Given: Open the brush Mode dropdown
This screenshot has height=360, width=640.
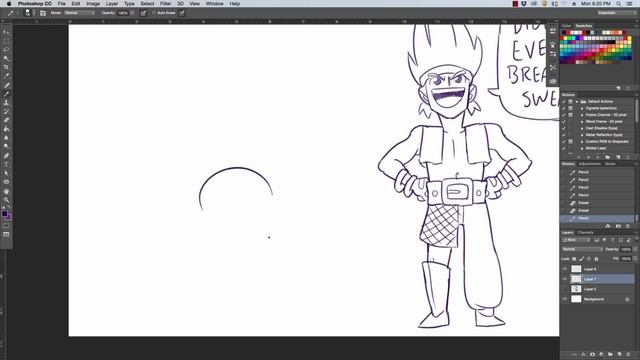Looking at the screenshot, I should click(x=79, y=13).
